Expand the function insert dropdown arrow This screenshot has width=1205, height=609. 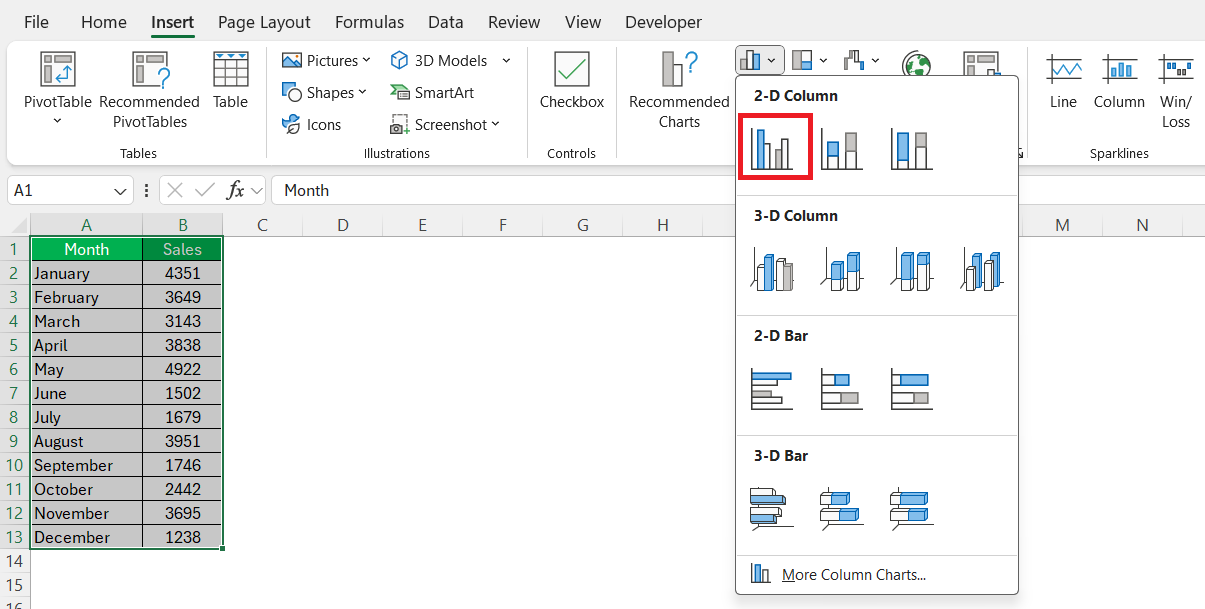[256, 190]
